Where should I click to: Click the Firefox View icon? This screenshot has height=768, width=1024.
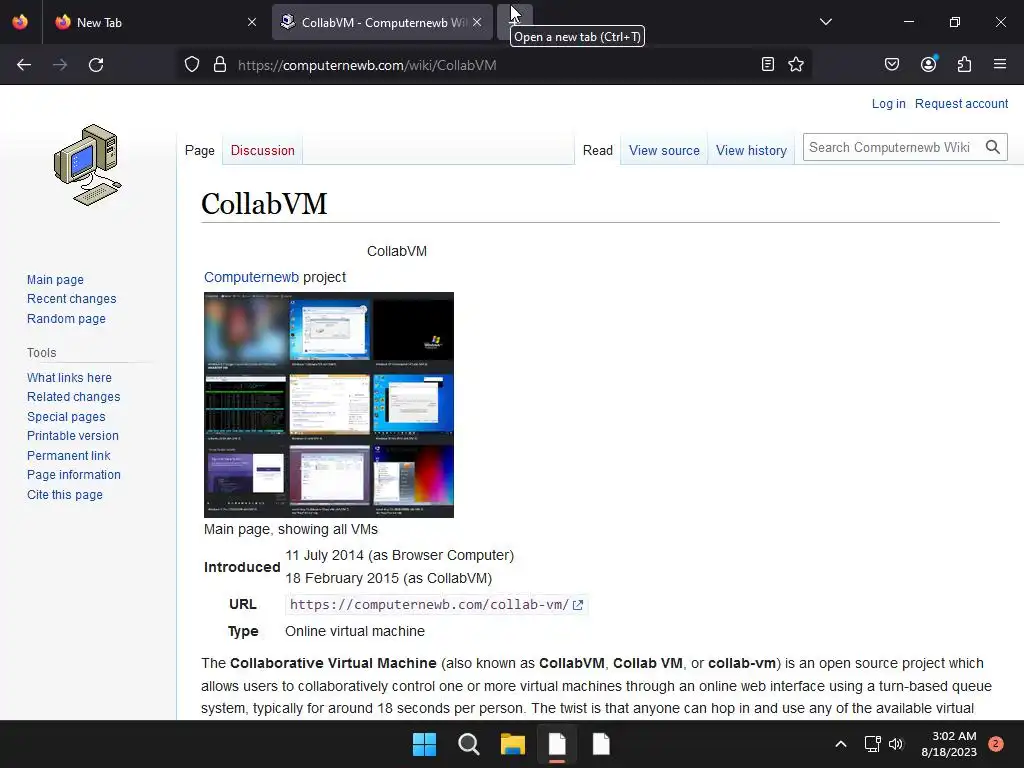[x=20, y=22]
